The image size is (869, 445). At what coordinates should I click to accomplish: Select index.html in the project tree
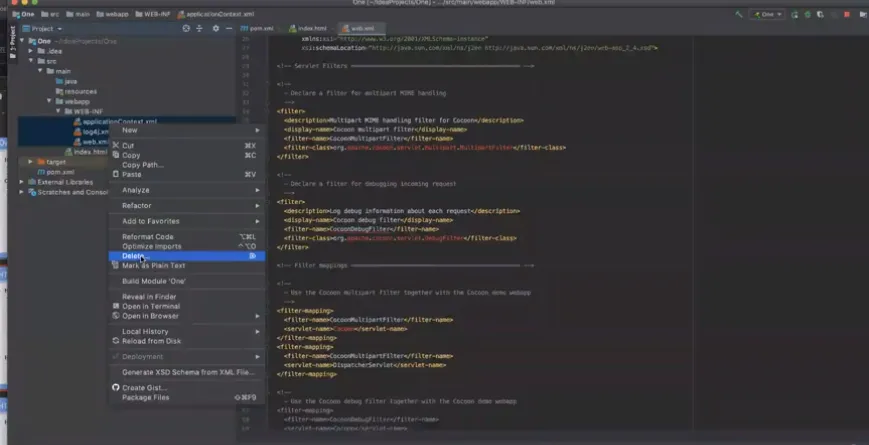click(86, 152)
